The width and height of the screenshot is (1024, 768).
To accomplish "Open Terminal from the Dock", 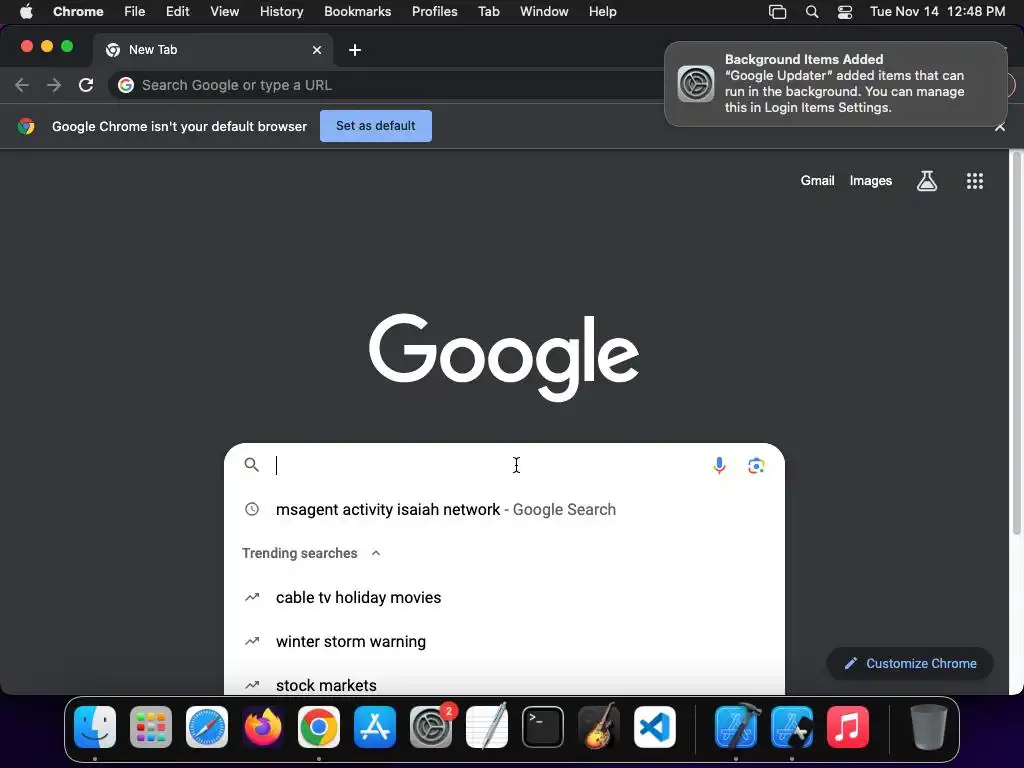I will [x=543, y=727].
